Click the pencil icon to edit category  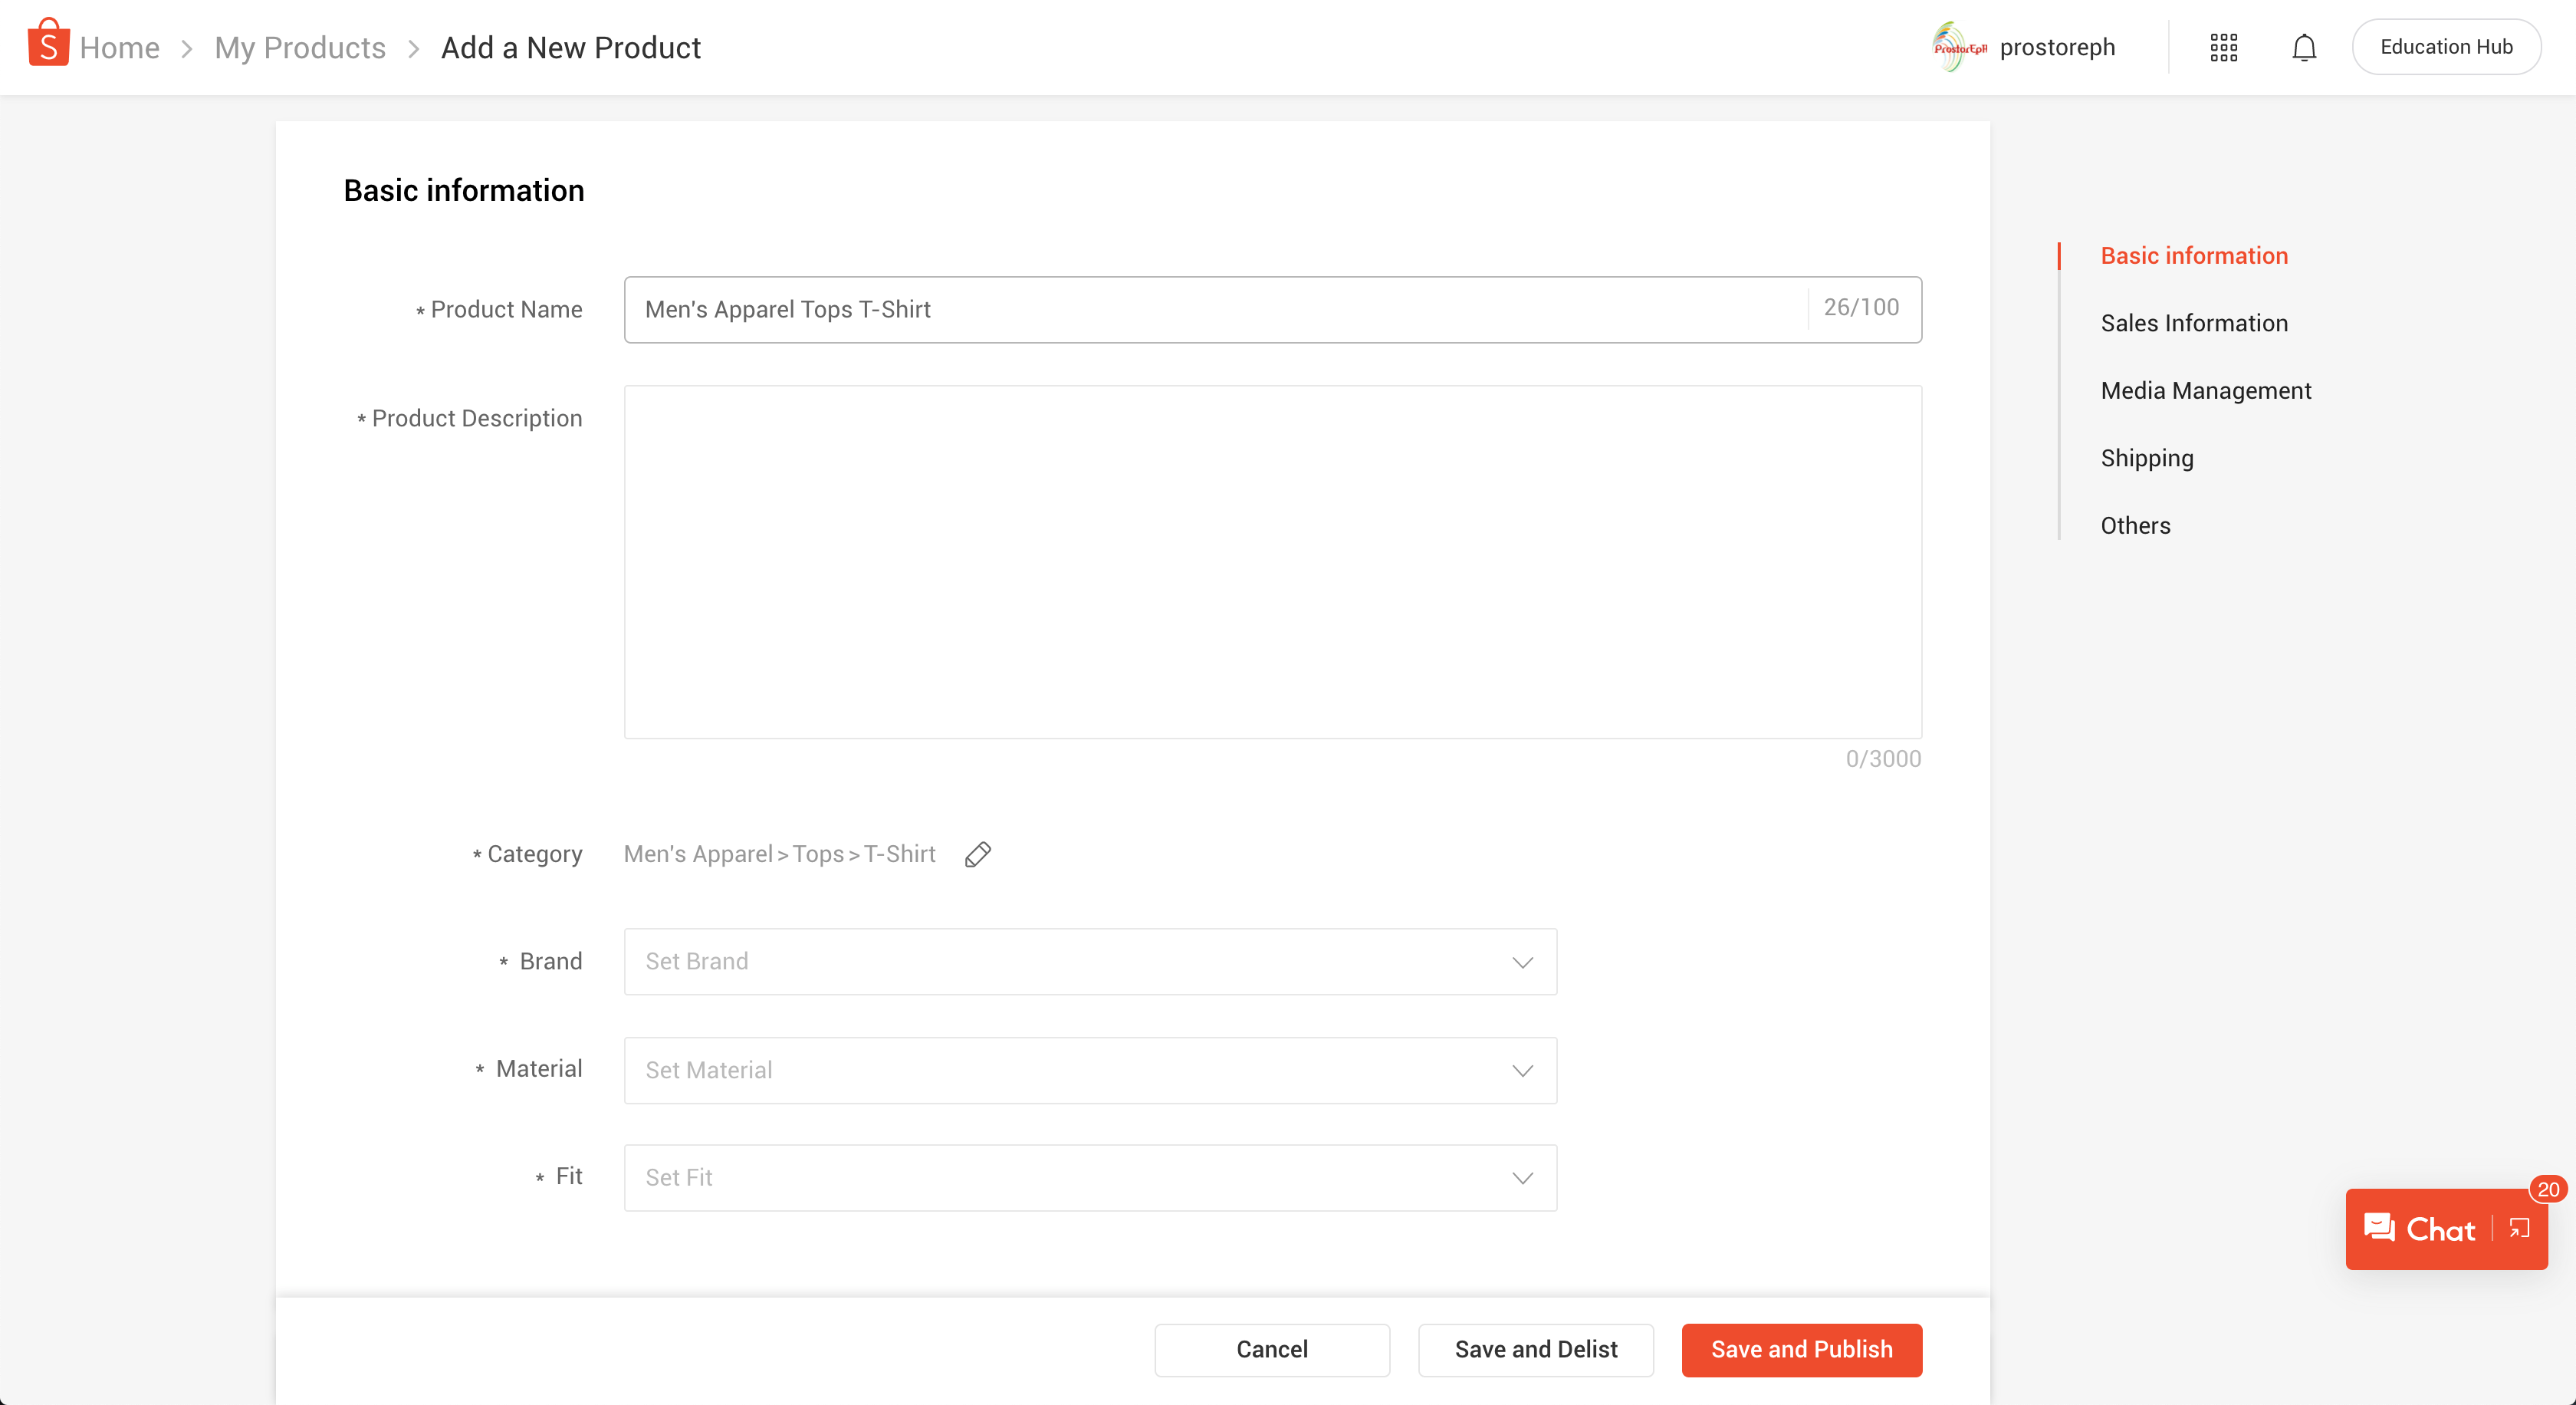click(x=977, y=854)
